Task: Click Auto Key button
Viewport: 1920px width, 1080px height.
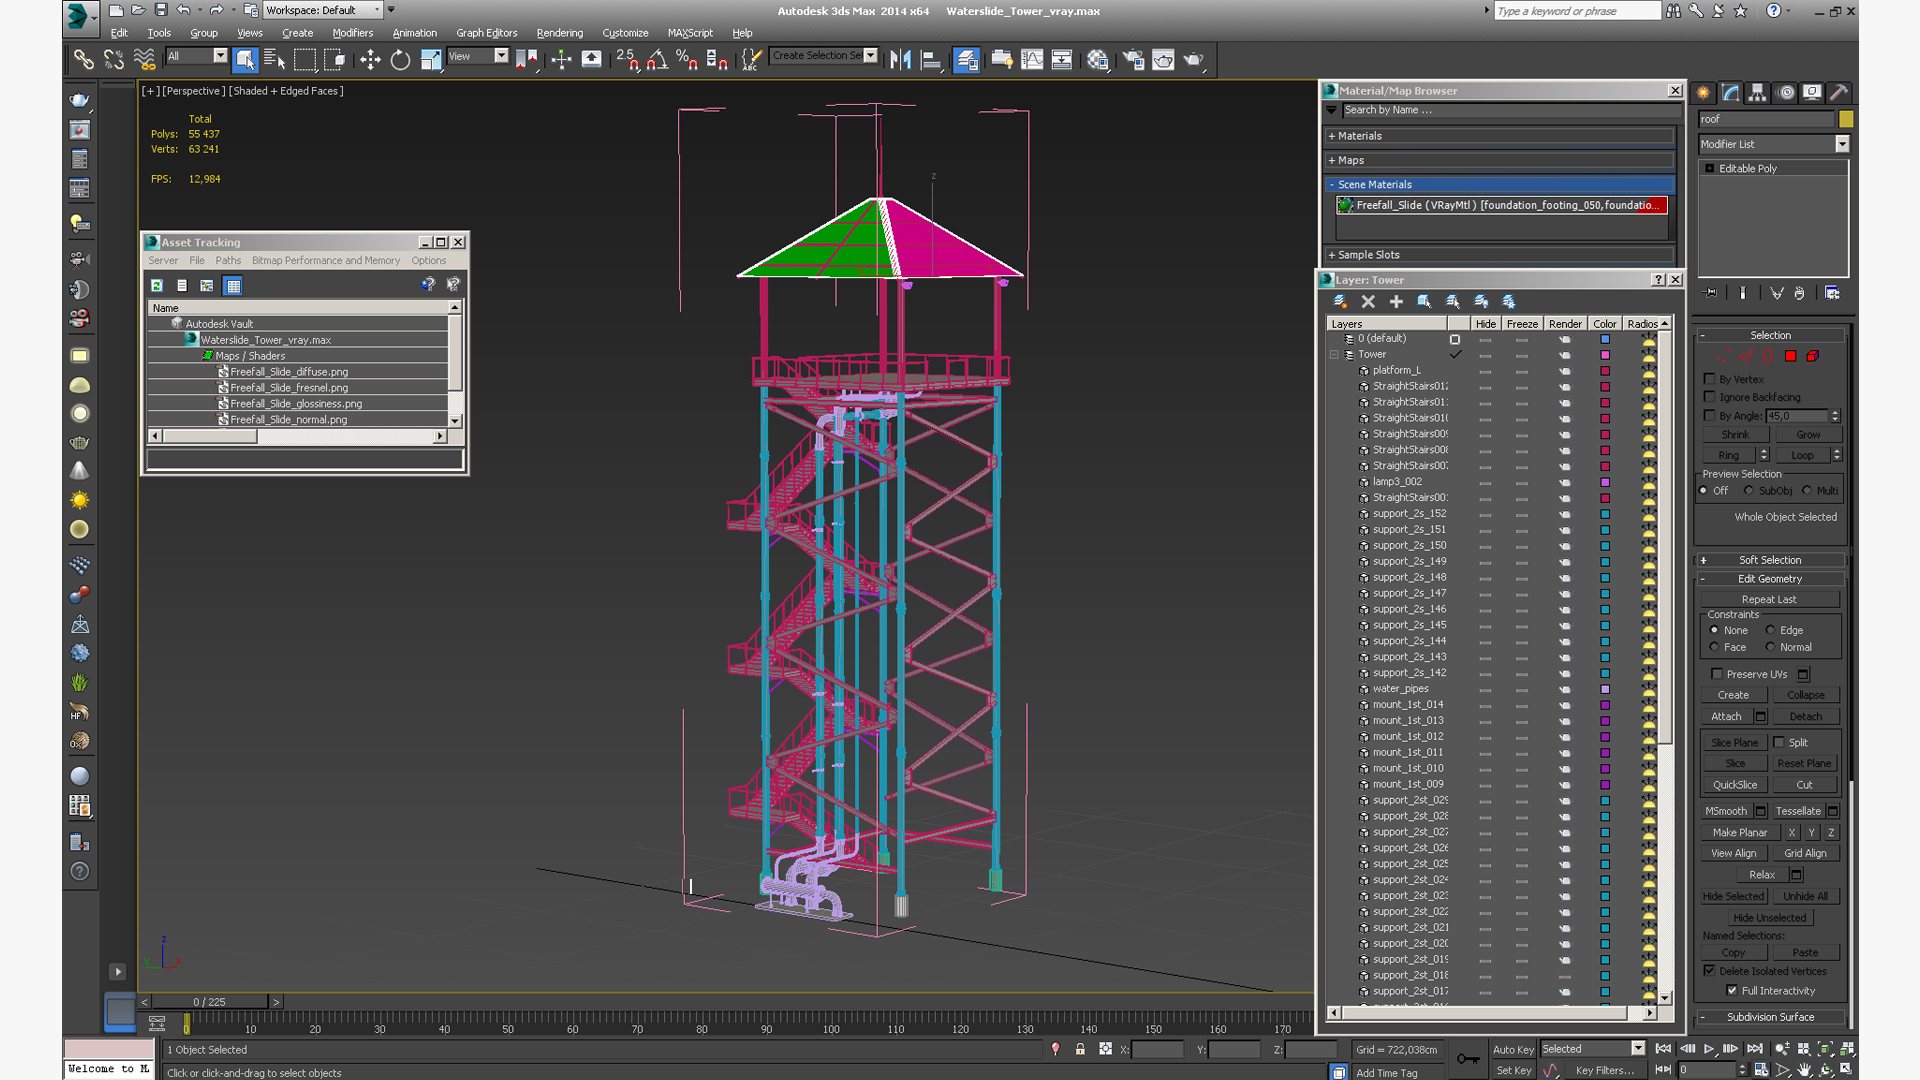Action: (x=1513, y=1049)
